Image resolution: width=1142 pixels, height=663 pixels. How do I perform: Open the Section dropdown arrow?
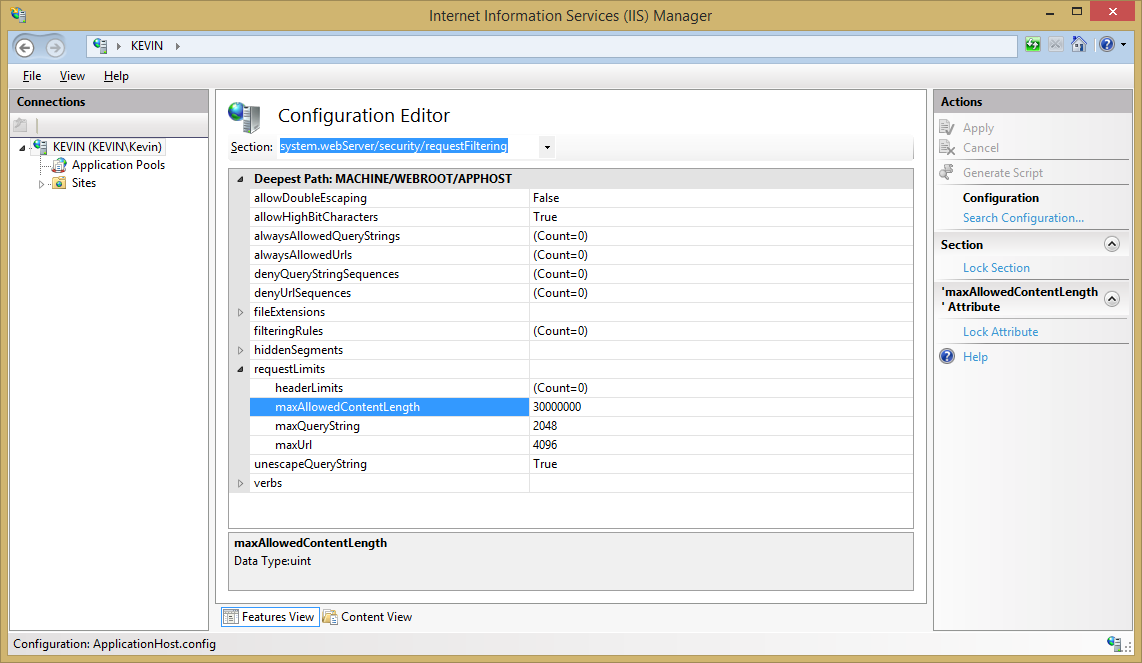(x=547, y=147)
